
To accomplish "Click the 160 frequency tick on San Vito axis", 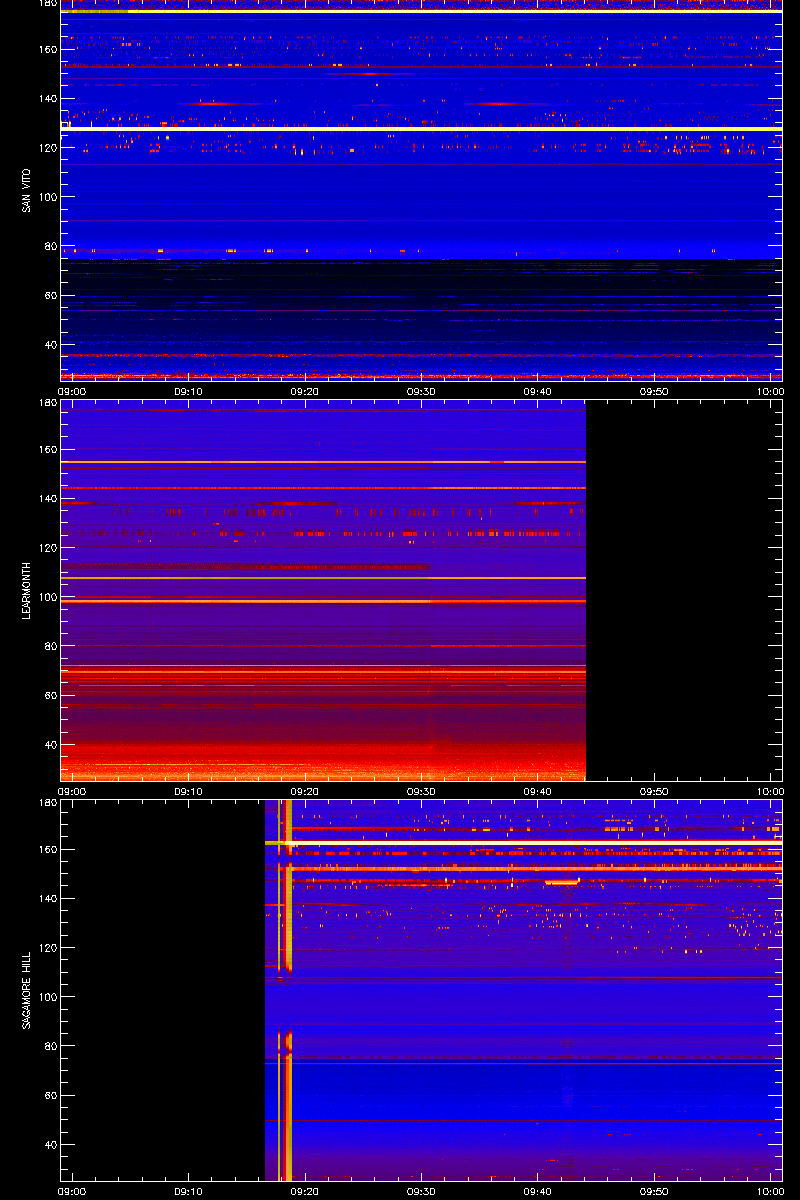I will coord(47,50).
